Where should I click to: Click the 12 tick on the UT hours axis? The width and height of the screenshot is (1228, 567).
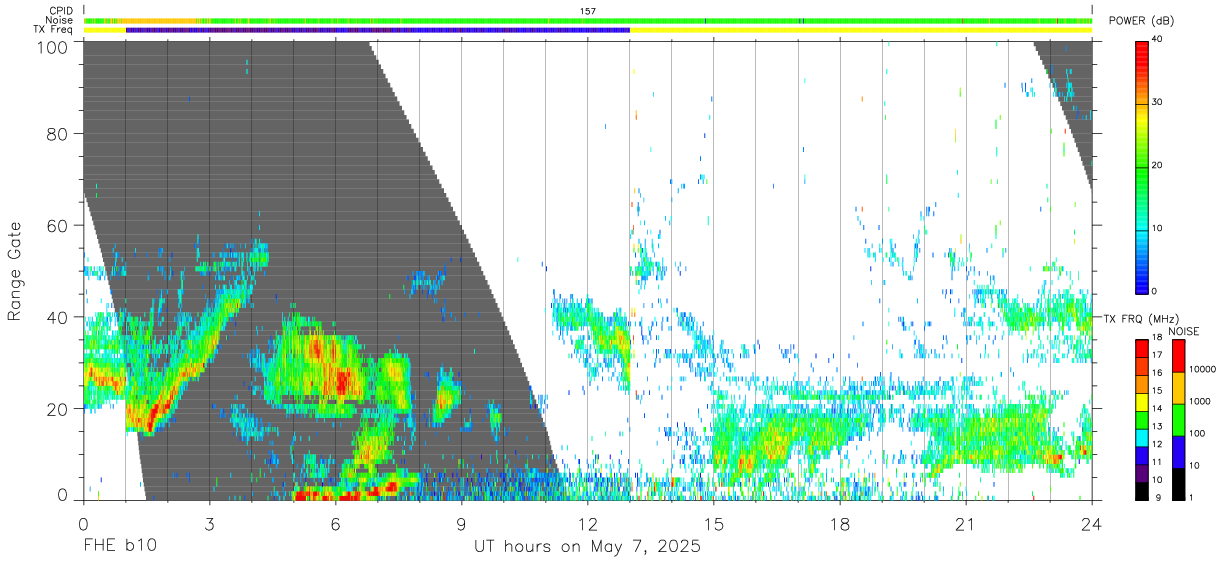coord(588,524)
